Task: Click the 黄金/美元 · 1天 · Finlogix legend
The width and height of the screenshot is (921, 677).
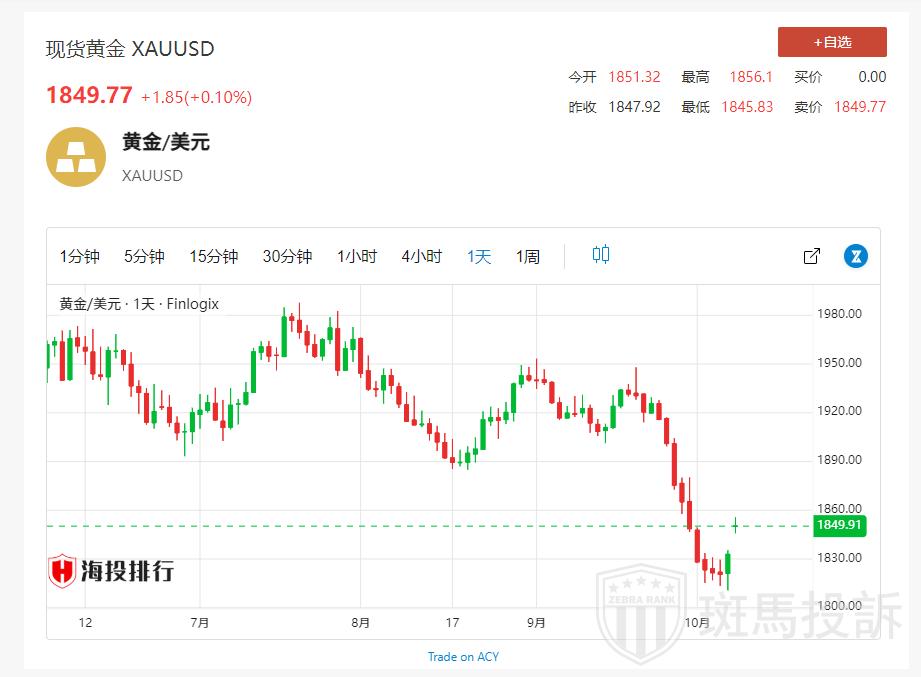Action: (139, 303)
